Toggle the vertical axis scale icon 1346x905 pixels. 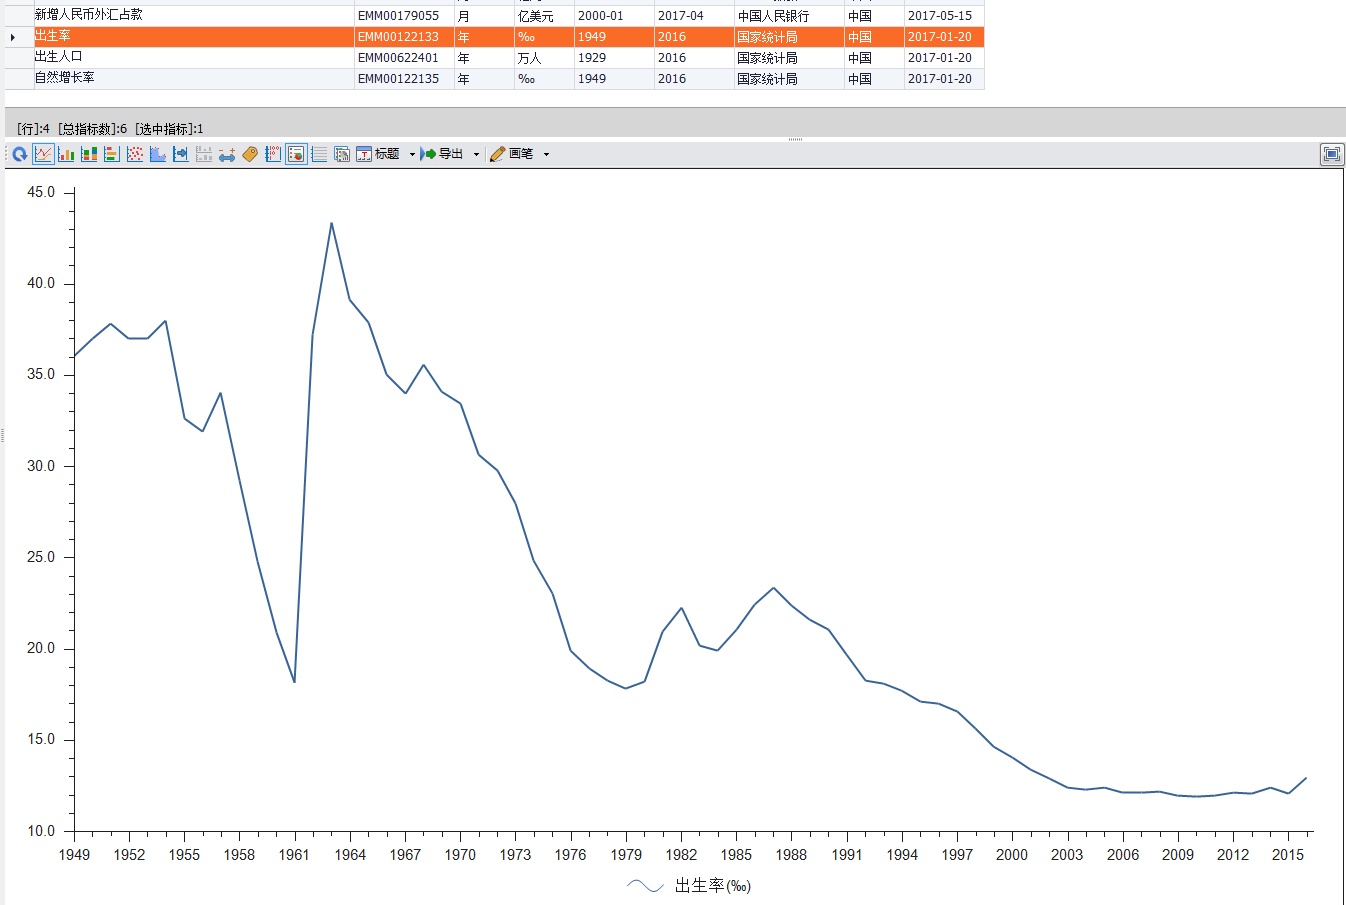tap(273, 154)
